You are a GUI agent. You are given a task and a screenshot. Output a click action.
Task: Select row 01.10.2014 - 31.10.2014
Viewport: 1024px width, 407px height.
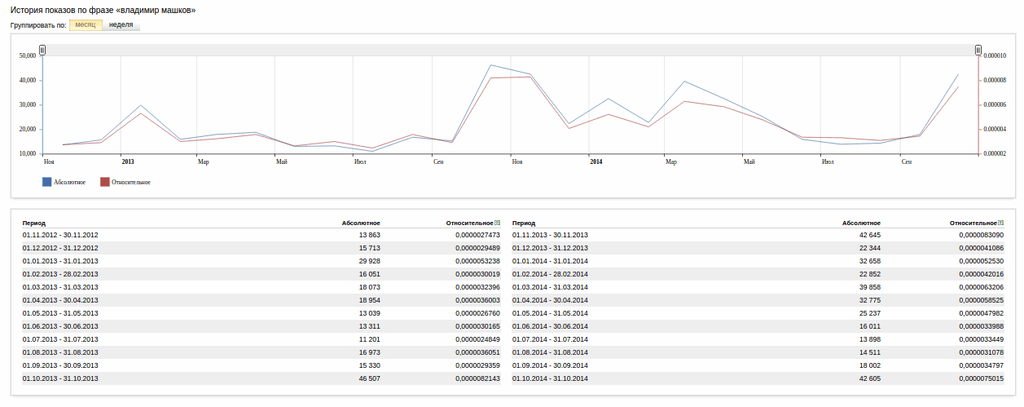[x=758, y=378]
